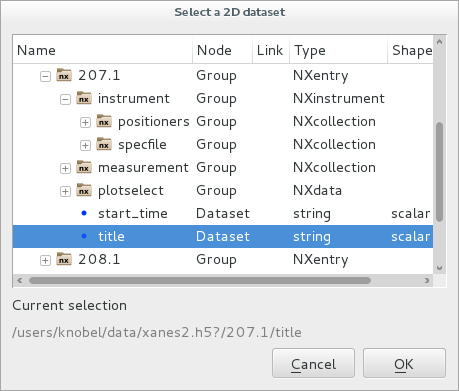Click the measurement nx folder icon
Screen dimensions: 459x391
[x=84, y=167]
